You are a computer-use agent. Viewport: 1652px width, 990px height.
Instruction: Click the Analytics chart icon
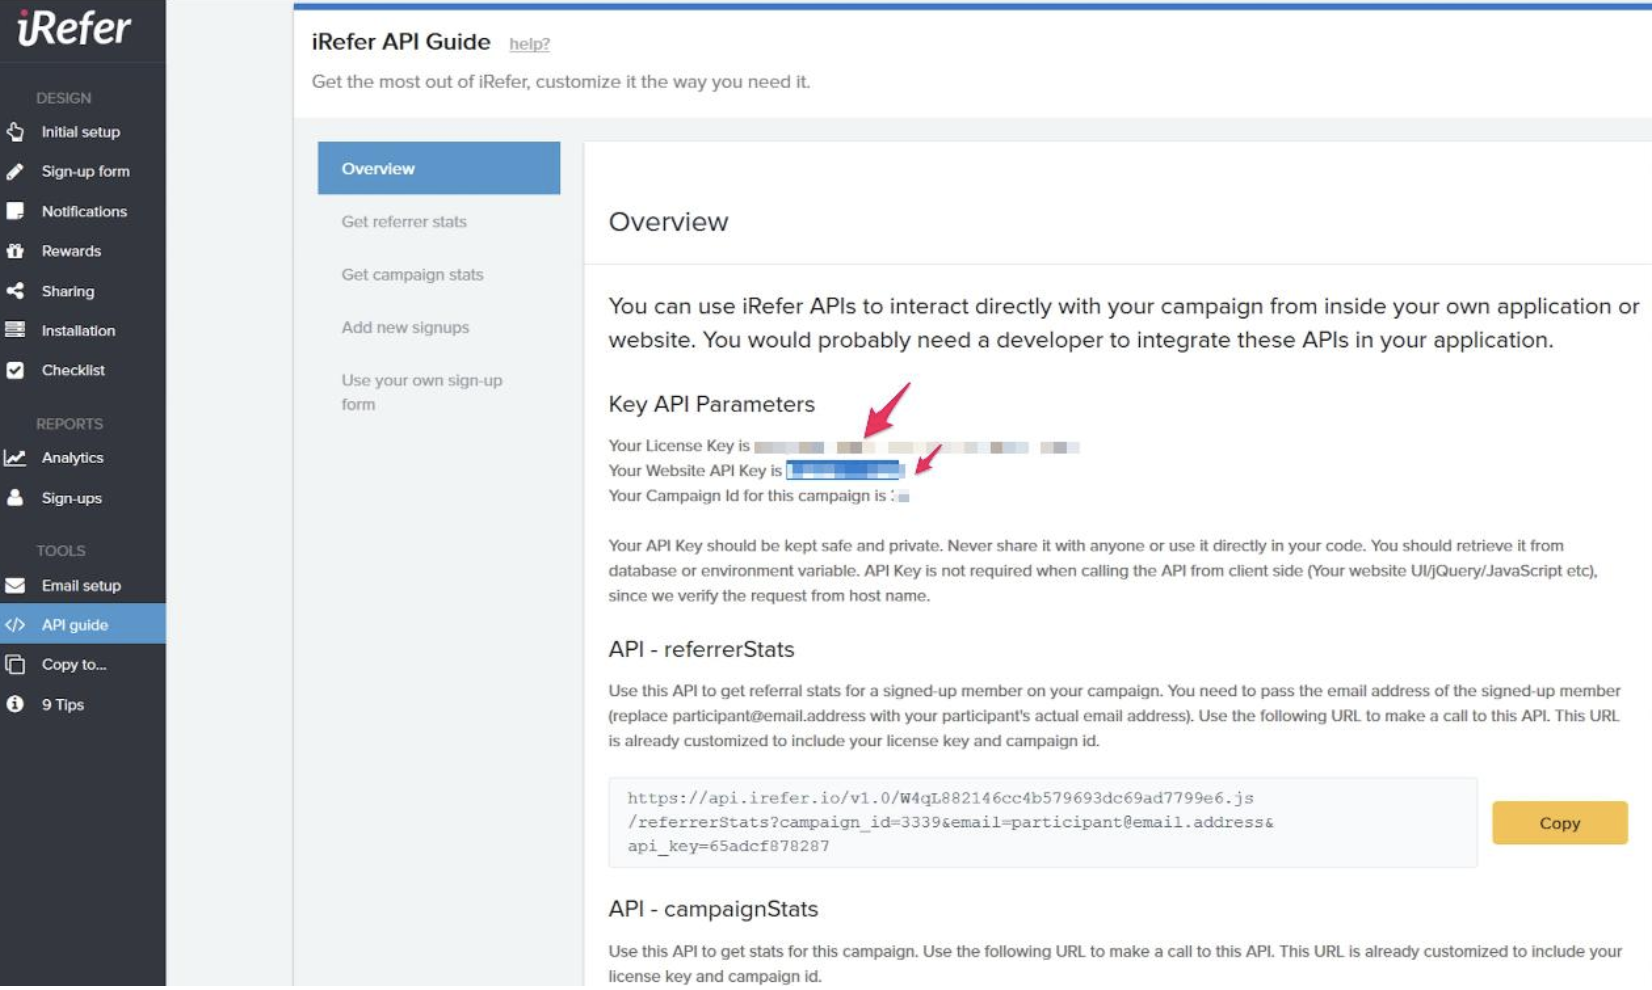15,458
